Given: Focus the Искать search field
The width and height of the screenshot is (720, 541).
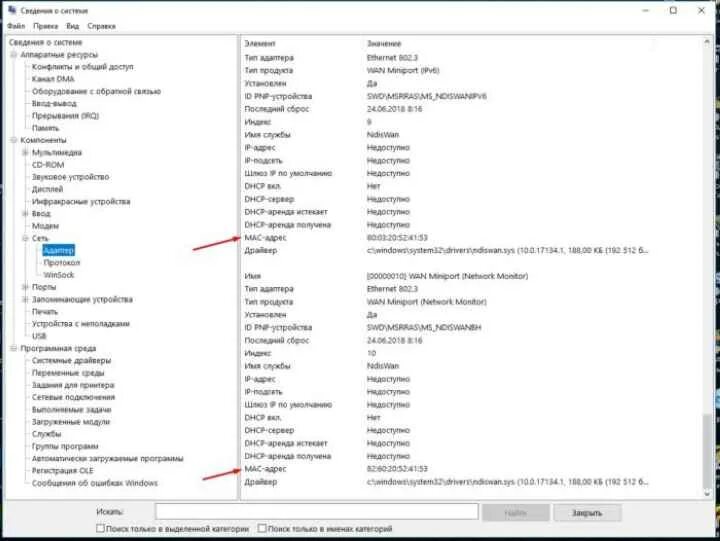Looking at the screenshot, I should pyautogui.click(x=317, y=512).
